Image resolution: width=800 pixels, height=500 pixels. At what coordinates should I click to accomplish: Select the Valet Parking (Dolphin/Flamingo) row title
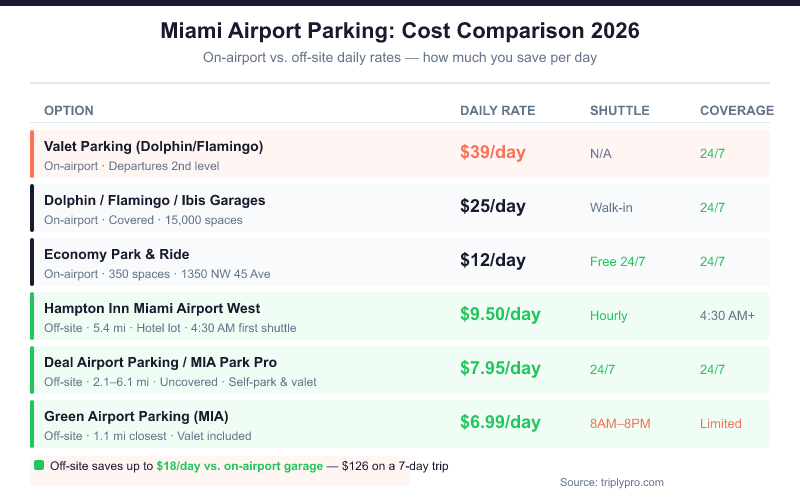pos(153,146)
